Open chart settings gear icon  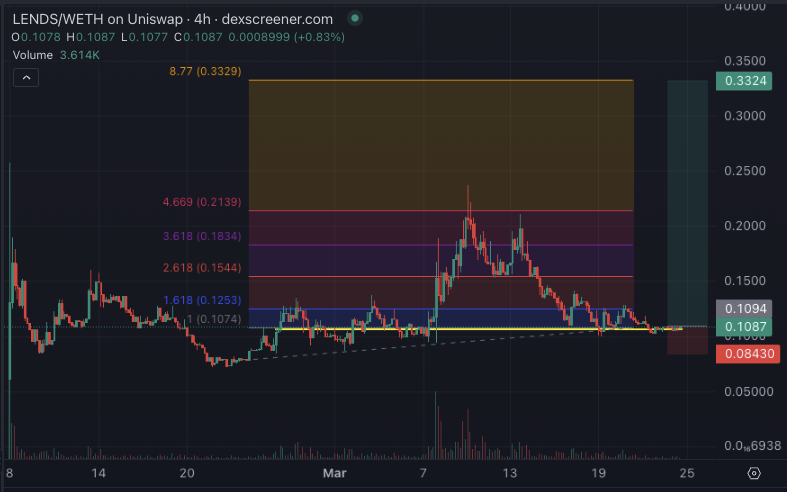pos(754,473)
